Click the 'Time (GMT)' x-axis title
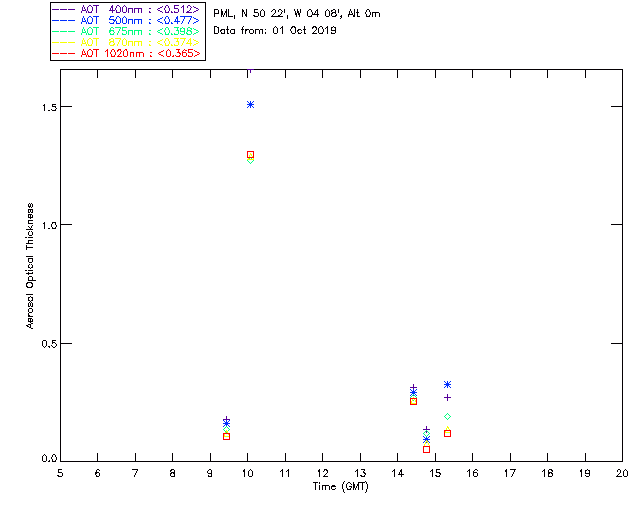The image size is (640, 512). (x=340, y=487)
